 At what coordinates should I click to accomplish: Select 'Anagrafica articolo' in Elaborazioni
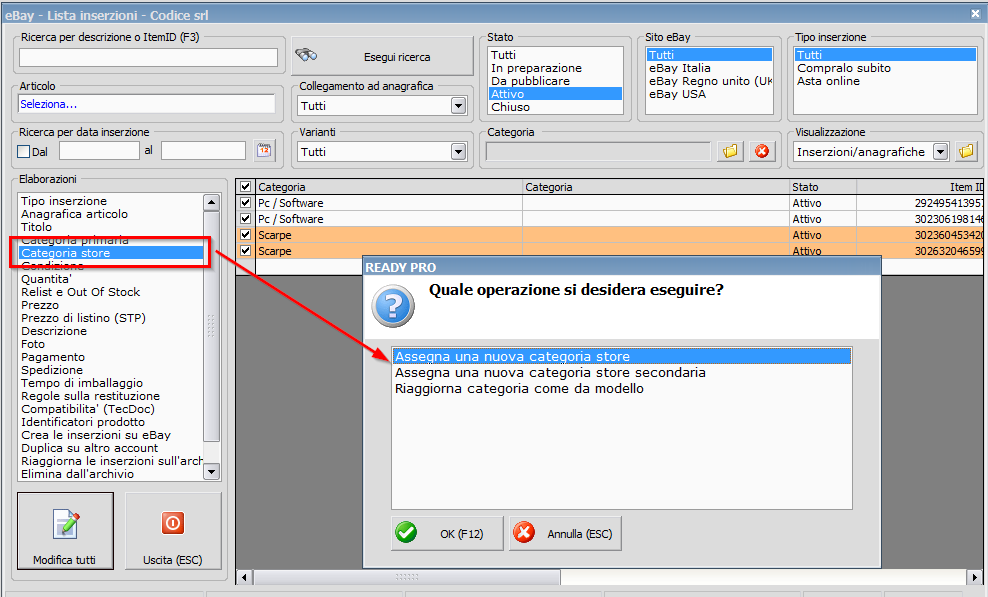point(111,214)
